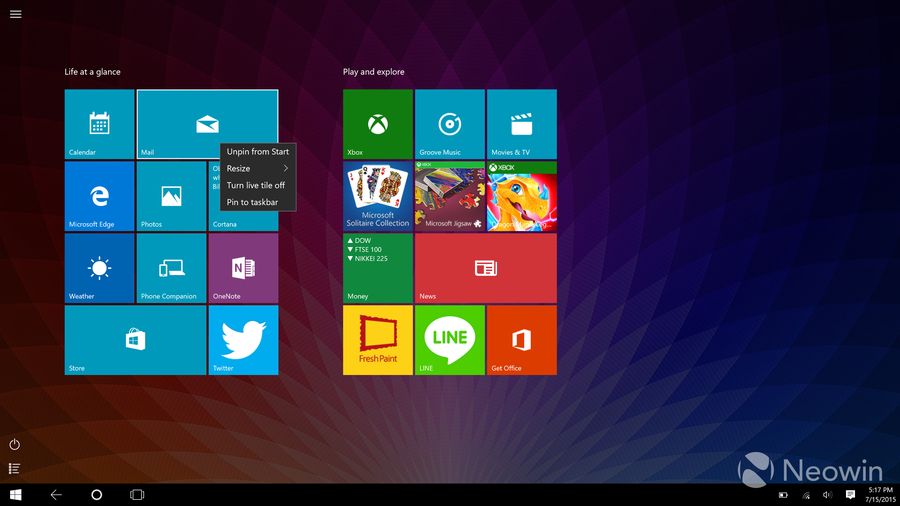Expand the Resize submenu

tap(258, 168)
